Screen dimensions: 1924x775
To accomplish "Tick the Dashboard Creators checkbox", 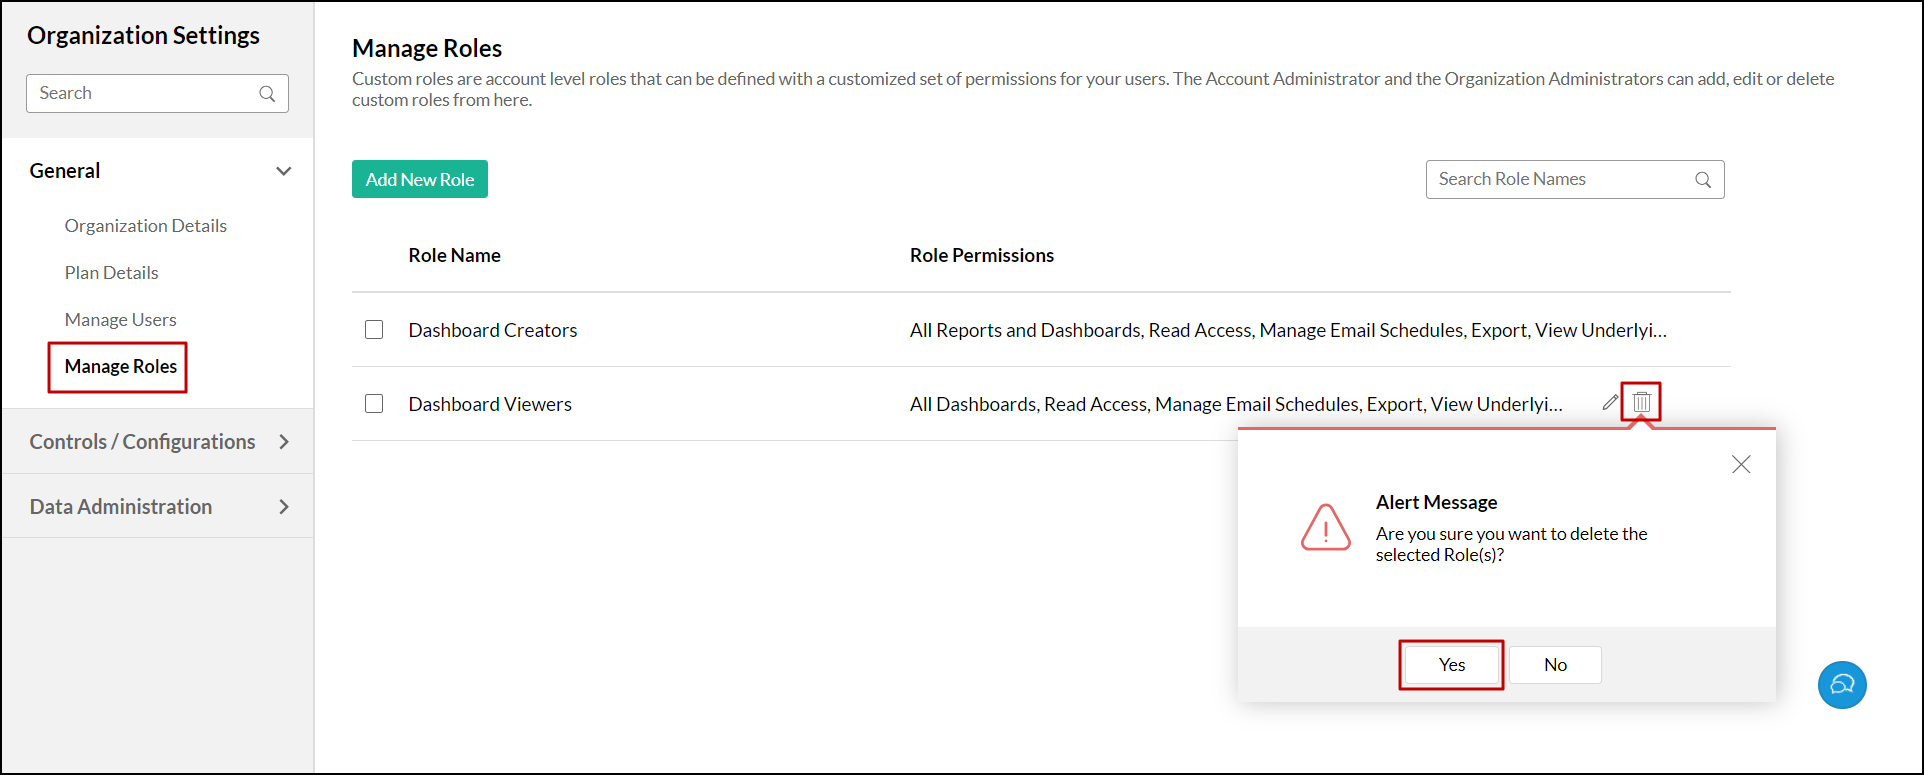I will (374, 330).
